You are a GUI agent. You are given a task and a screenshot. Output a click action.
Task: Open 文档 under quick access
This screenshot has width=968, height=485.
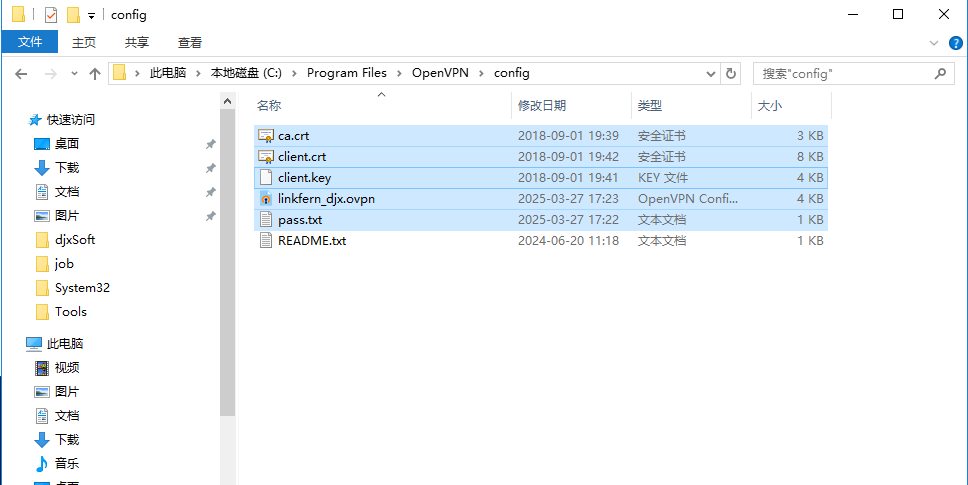pos(67,192)
